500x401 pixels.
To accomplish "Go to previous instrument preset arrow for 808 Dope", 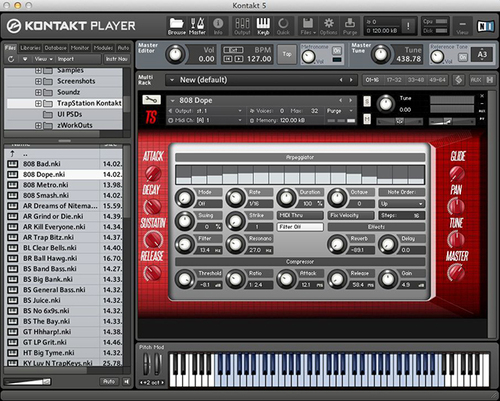I will click(340, 100).
